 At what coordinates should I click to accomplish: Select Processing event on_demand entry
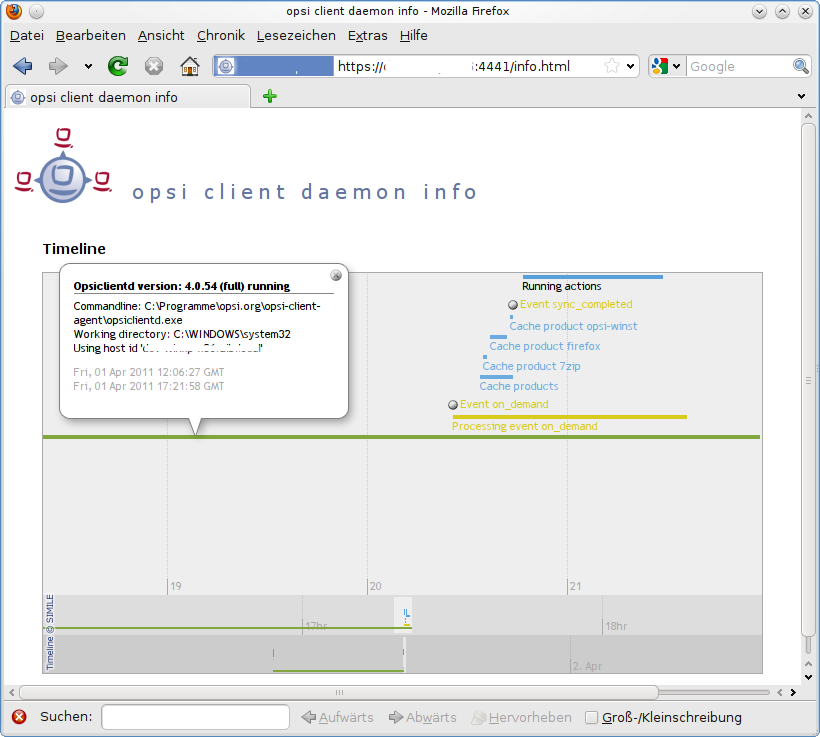tap(525, 426)
